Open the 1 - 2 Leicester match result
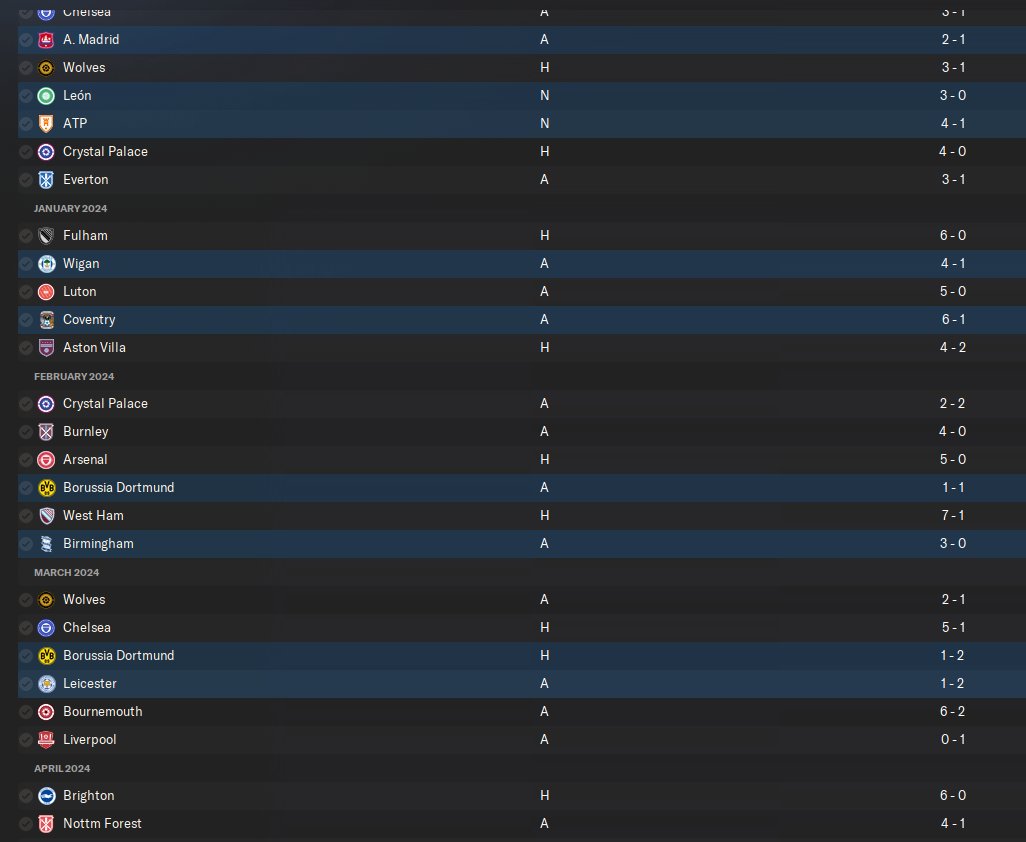This screenshot has width=1026, height=842. [953, 683]
